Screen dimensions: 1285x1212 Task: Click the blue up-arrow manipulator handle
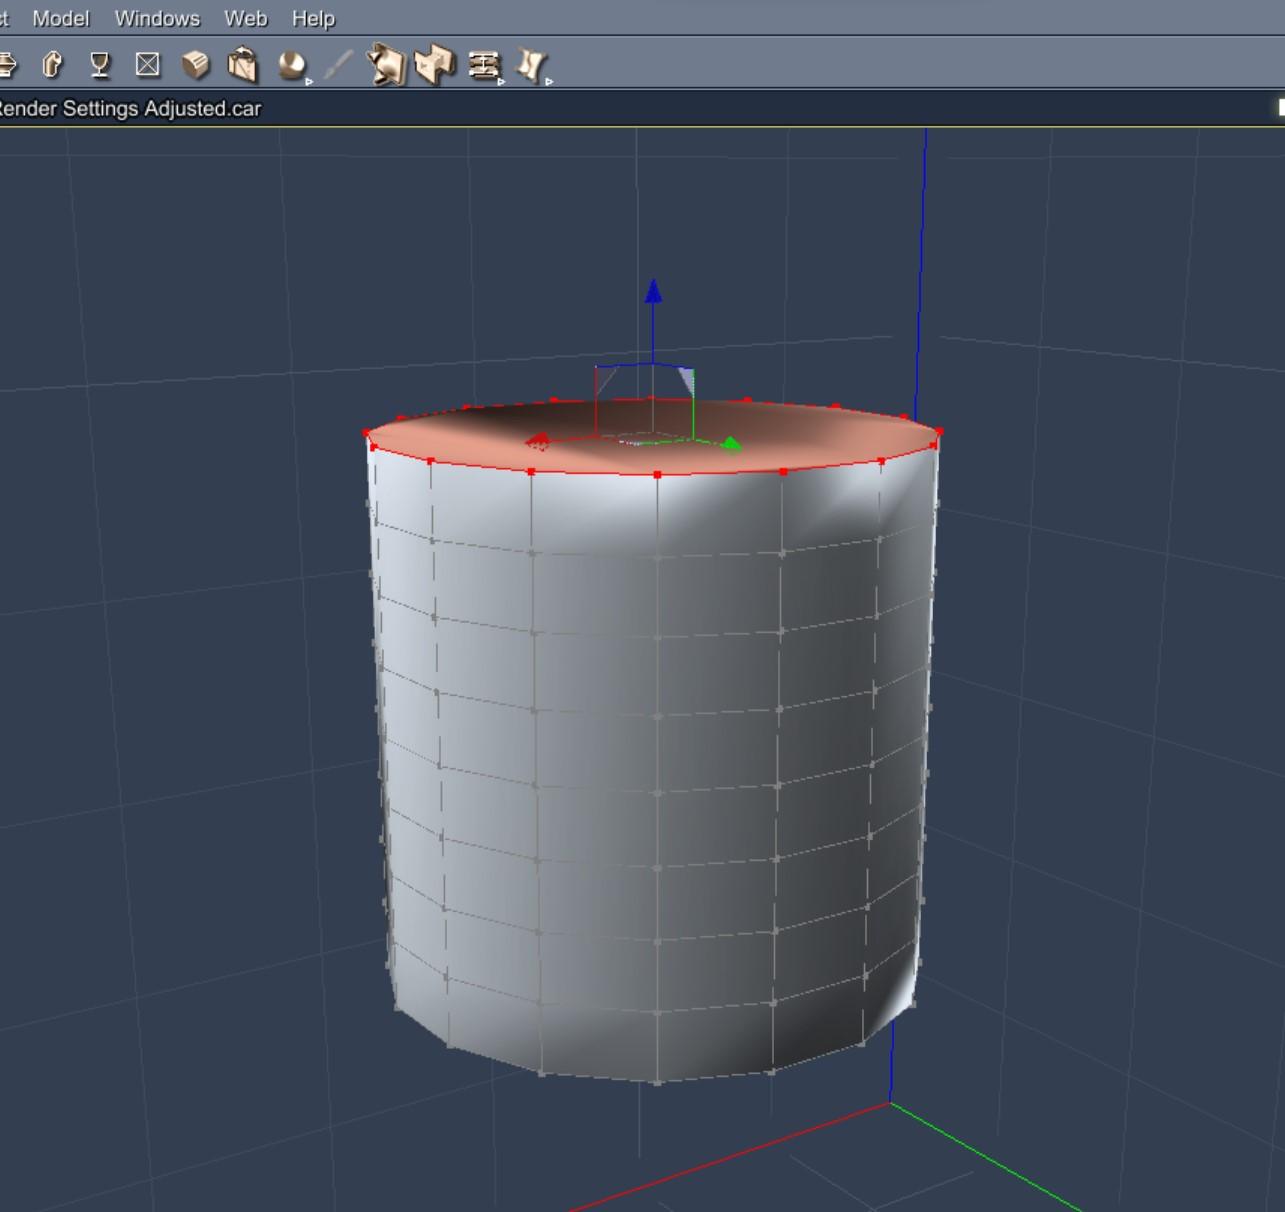click(653, 291)
